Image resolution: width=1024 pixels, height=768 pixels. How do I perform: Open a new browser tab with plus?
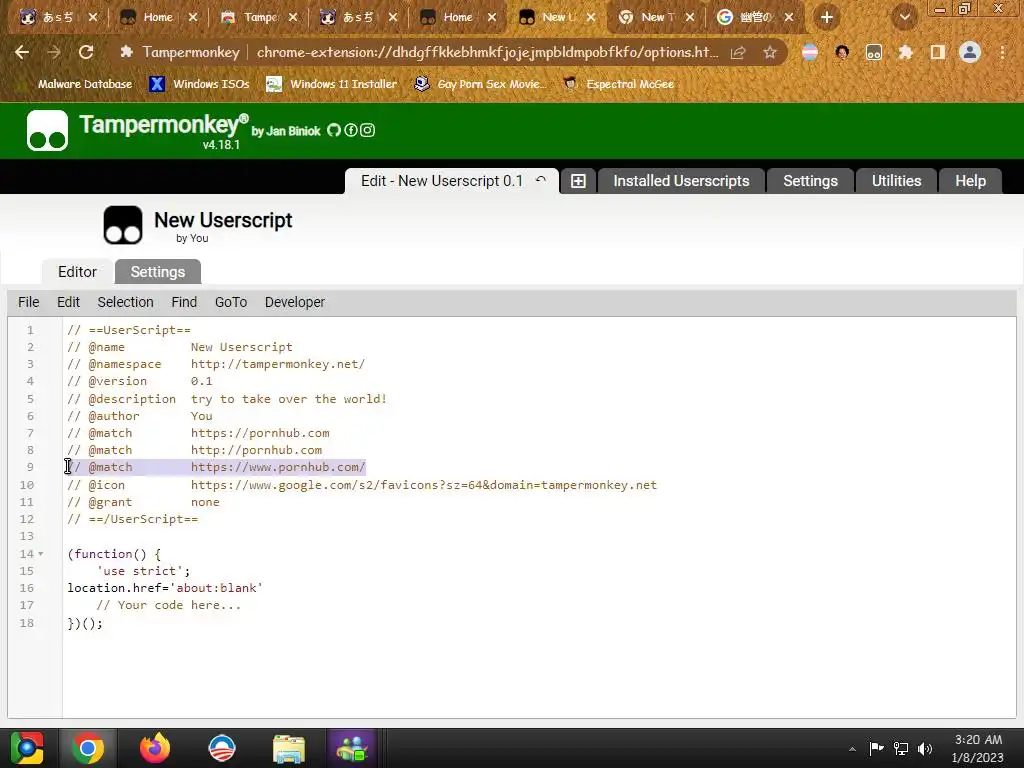(x=827, y=17)
